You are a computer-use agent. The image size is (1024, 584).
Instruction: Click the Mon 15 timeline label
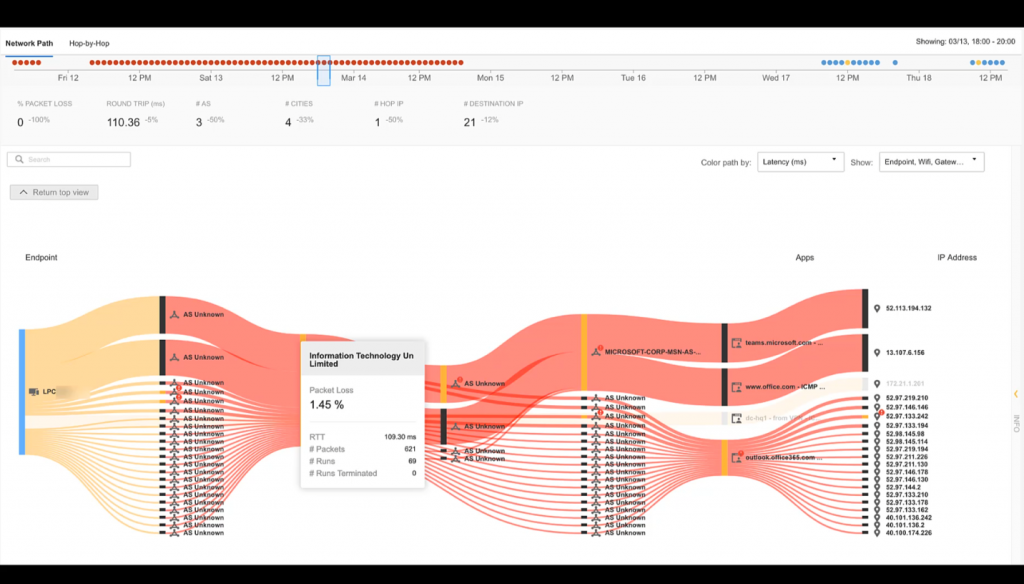coord(490,78)
